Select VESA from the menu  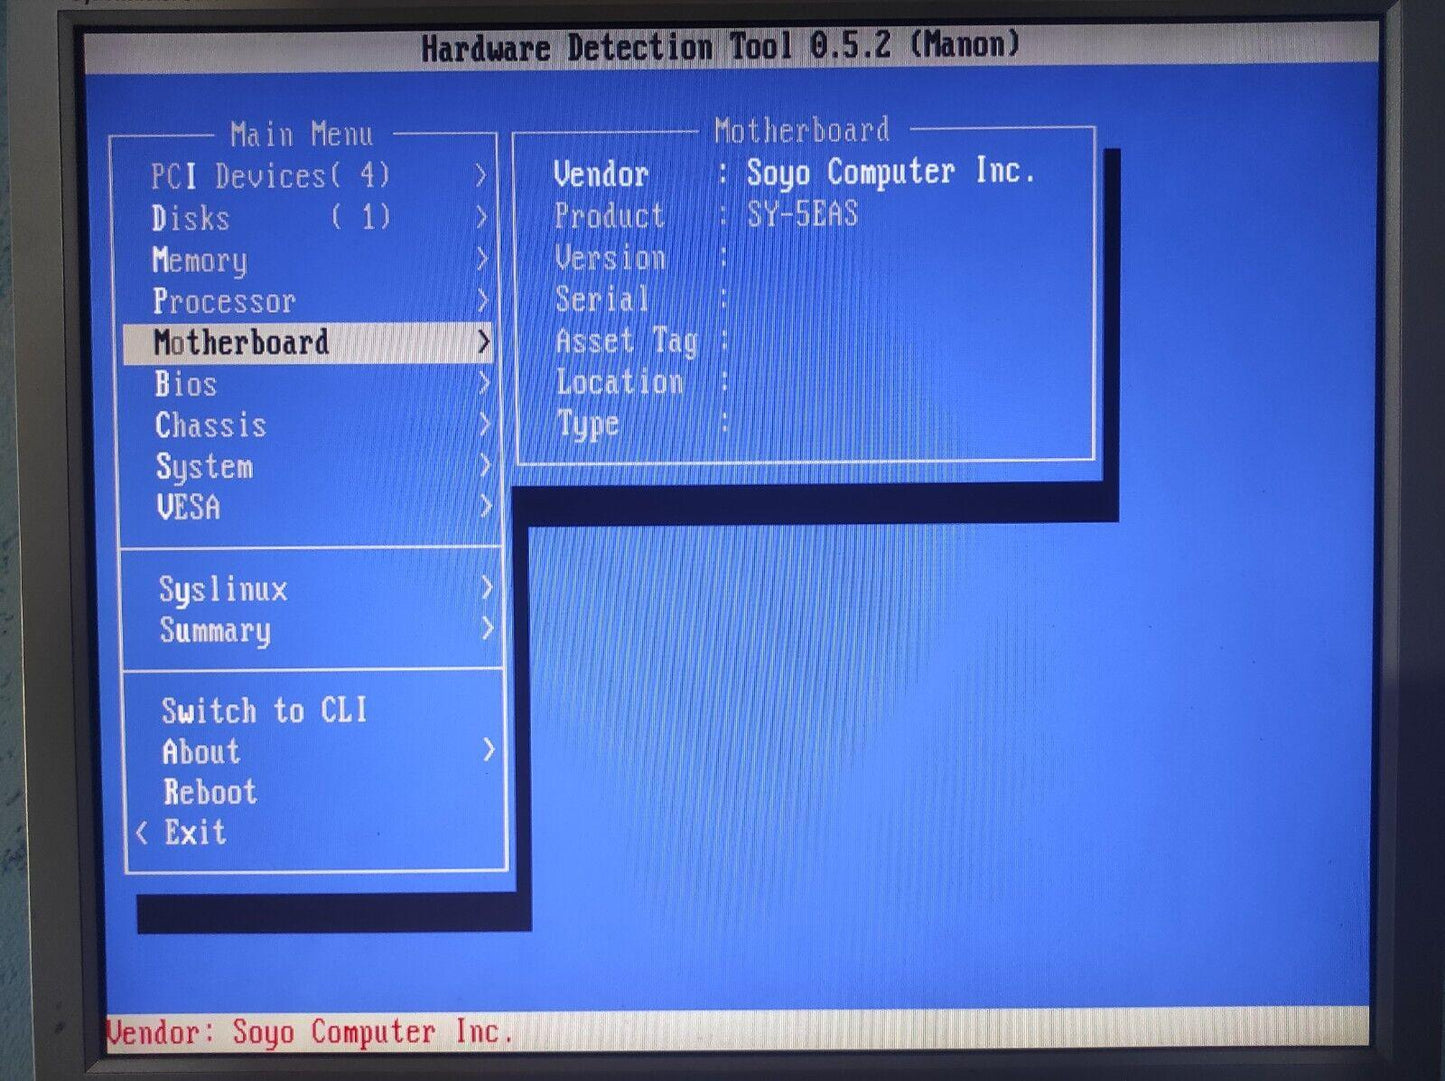pos(188,508)
